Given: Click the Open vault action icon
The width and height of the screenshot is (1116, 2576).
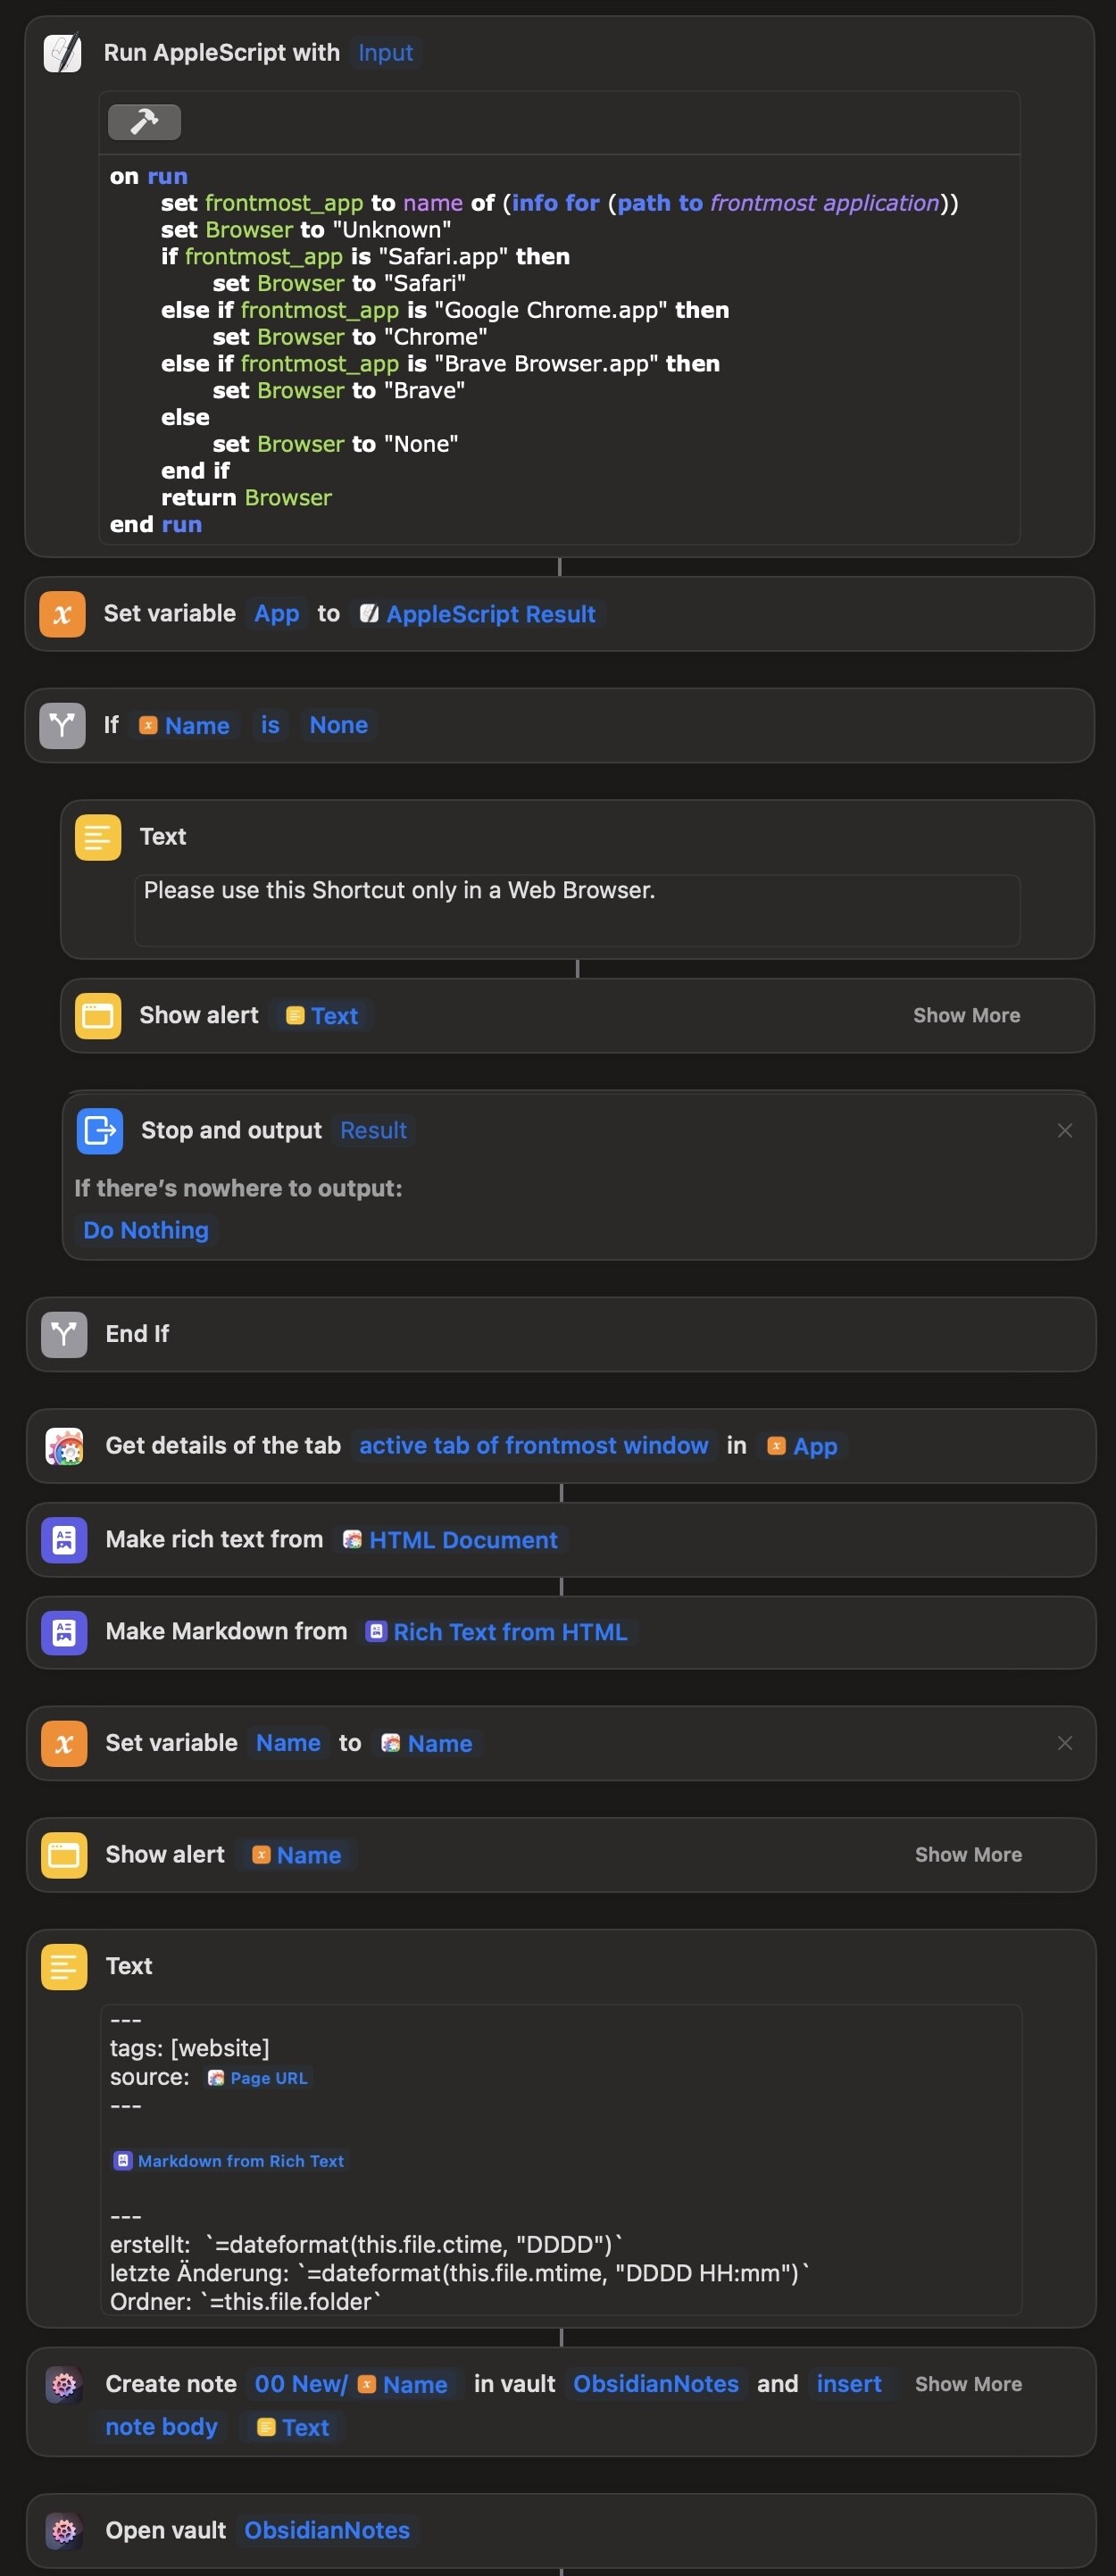Looking at the screenshot, I should [x=64, y=2531].
